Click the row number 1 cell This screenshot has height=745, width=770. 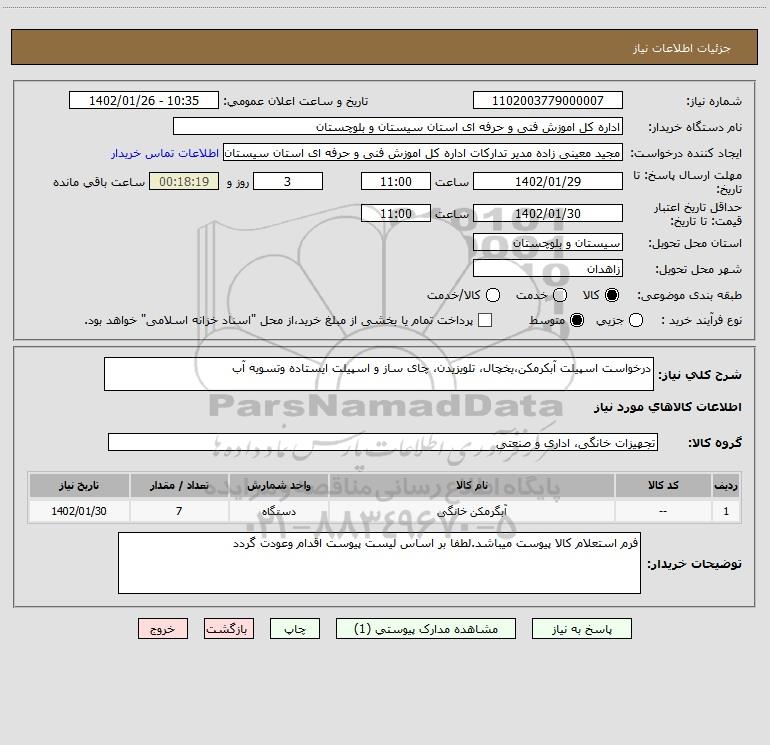(726, 511)
